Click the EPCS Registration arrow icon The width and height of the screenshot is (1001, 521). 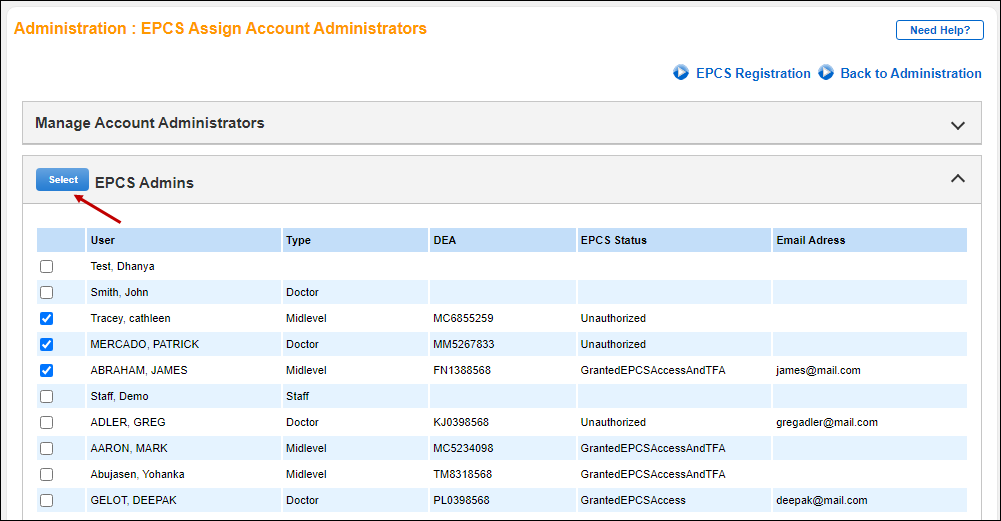(x=681, y=73)
